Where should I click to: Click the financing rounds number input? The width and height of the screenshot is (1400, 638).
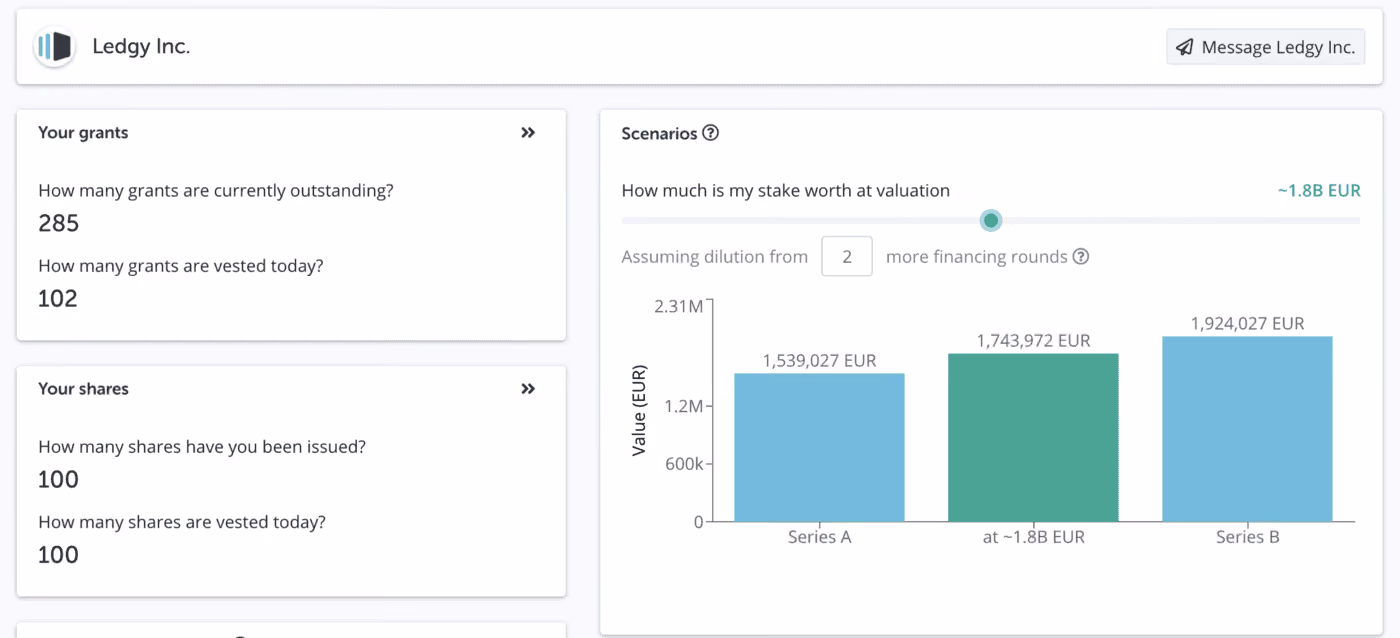click(847, 257)
